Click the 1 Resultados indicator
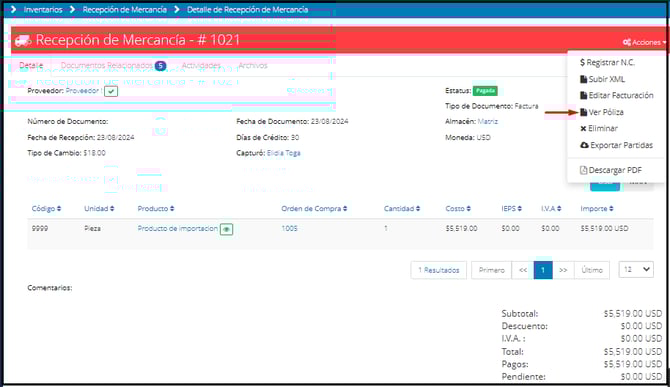Screen dimensions: 670x387 tap(439, 270)
